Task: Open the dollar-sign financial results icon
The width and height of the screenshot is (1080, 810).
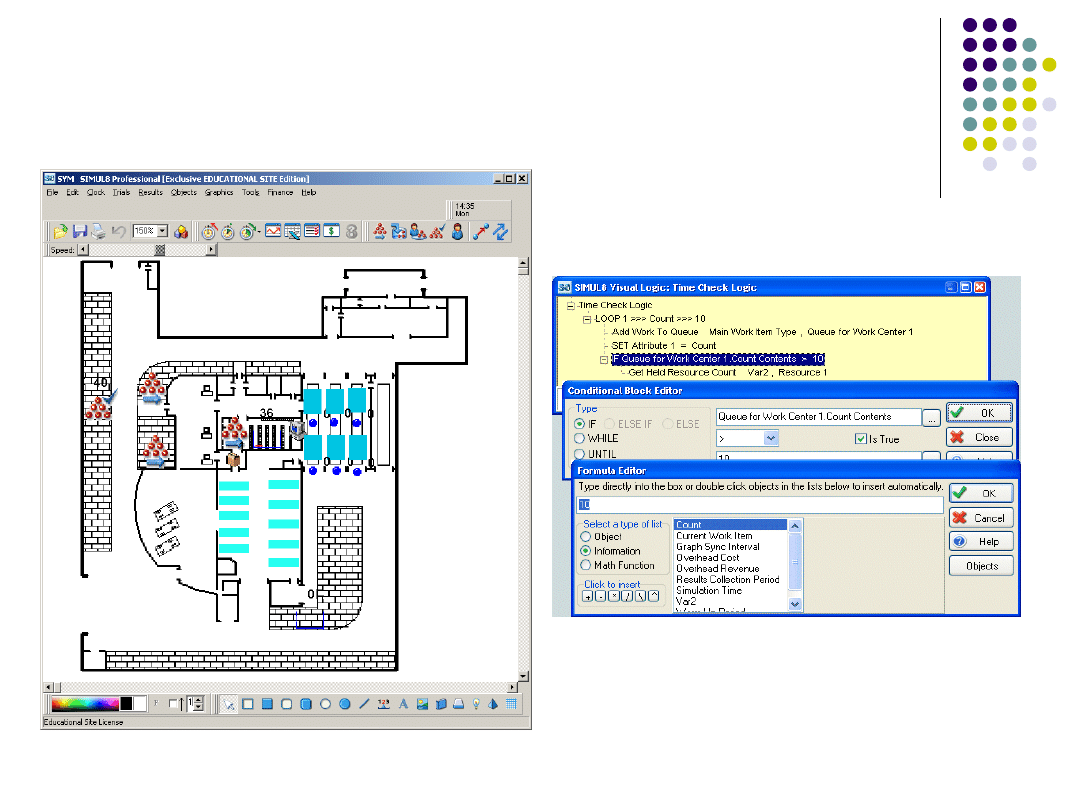Action: click(332, 231)
